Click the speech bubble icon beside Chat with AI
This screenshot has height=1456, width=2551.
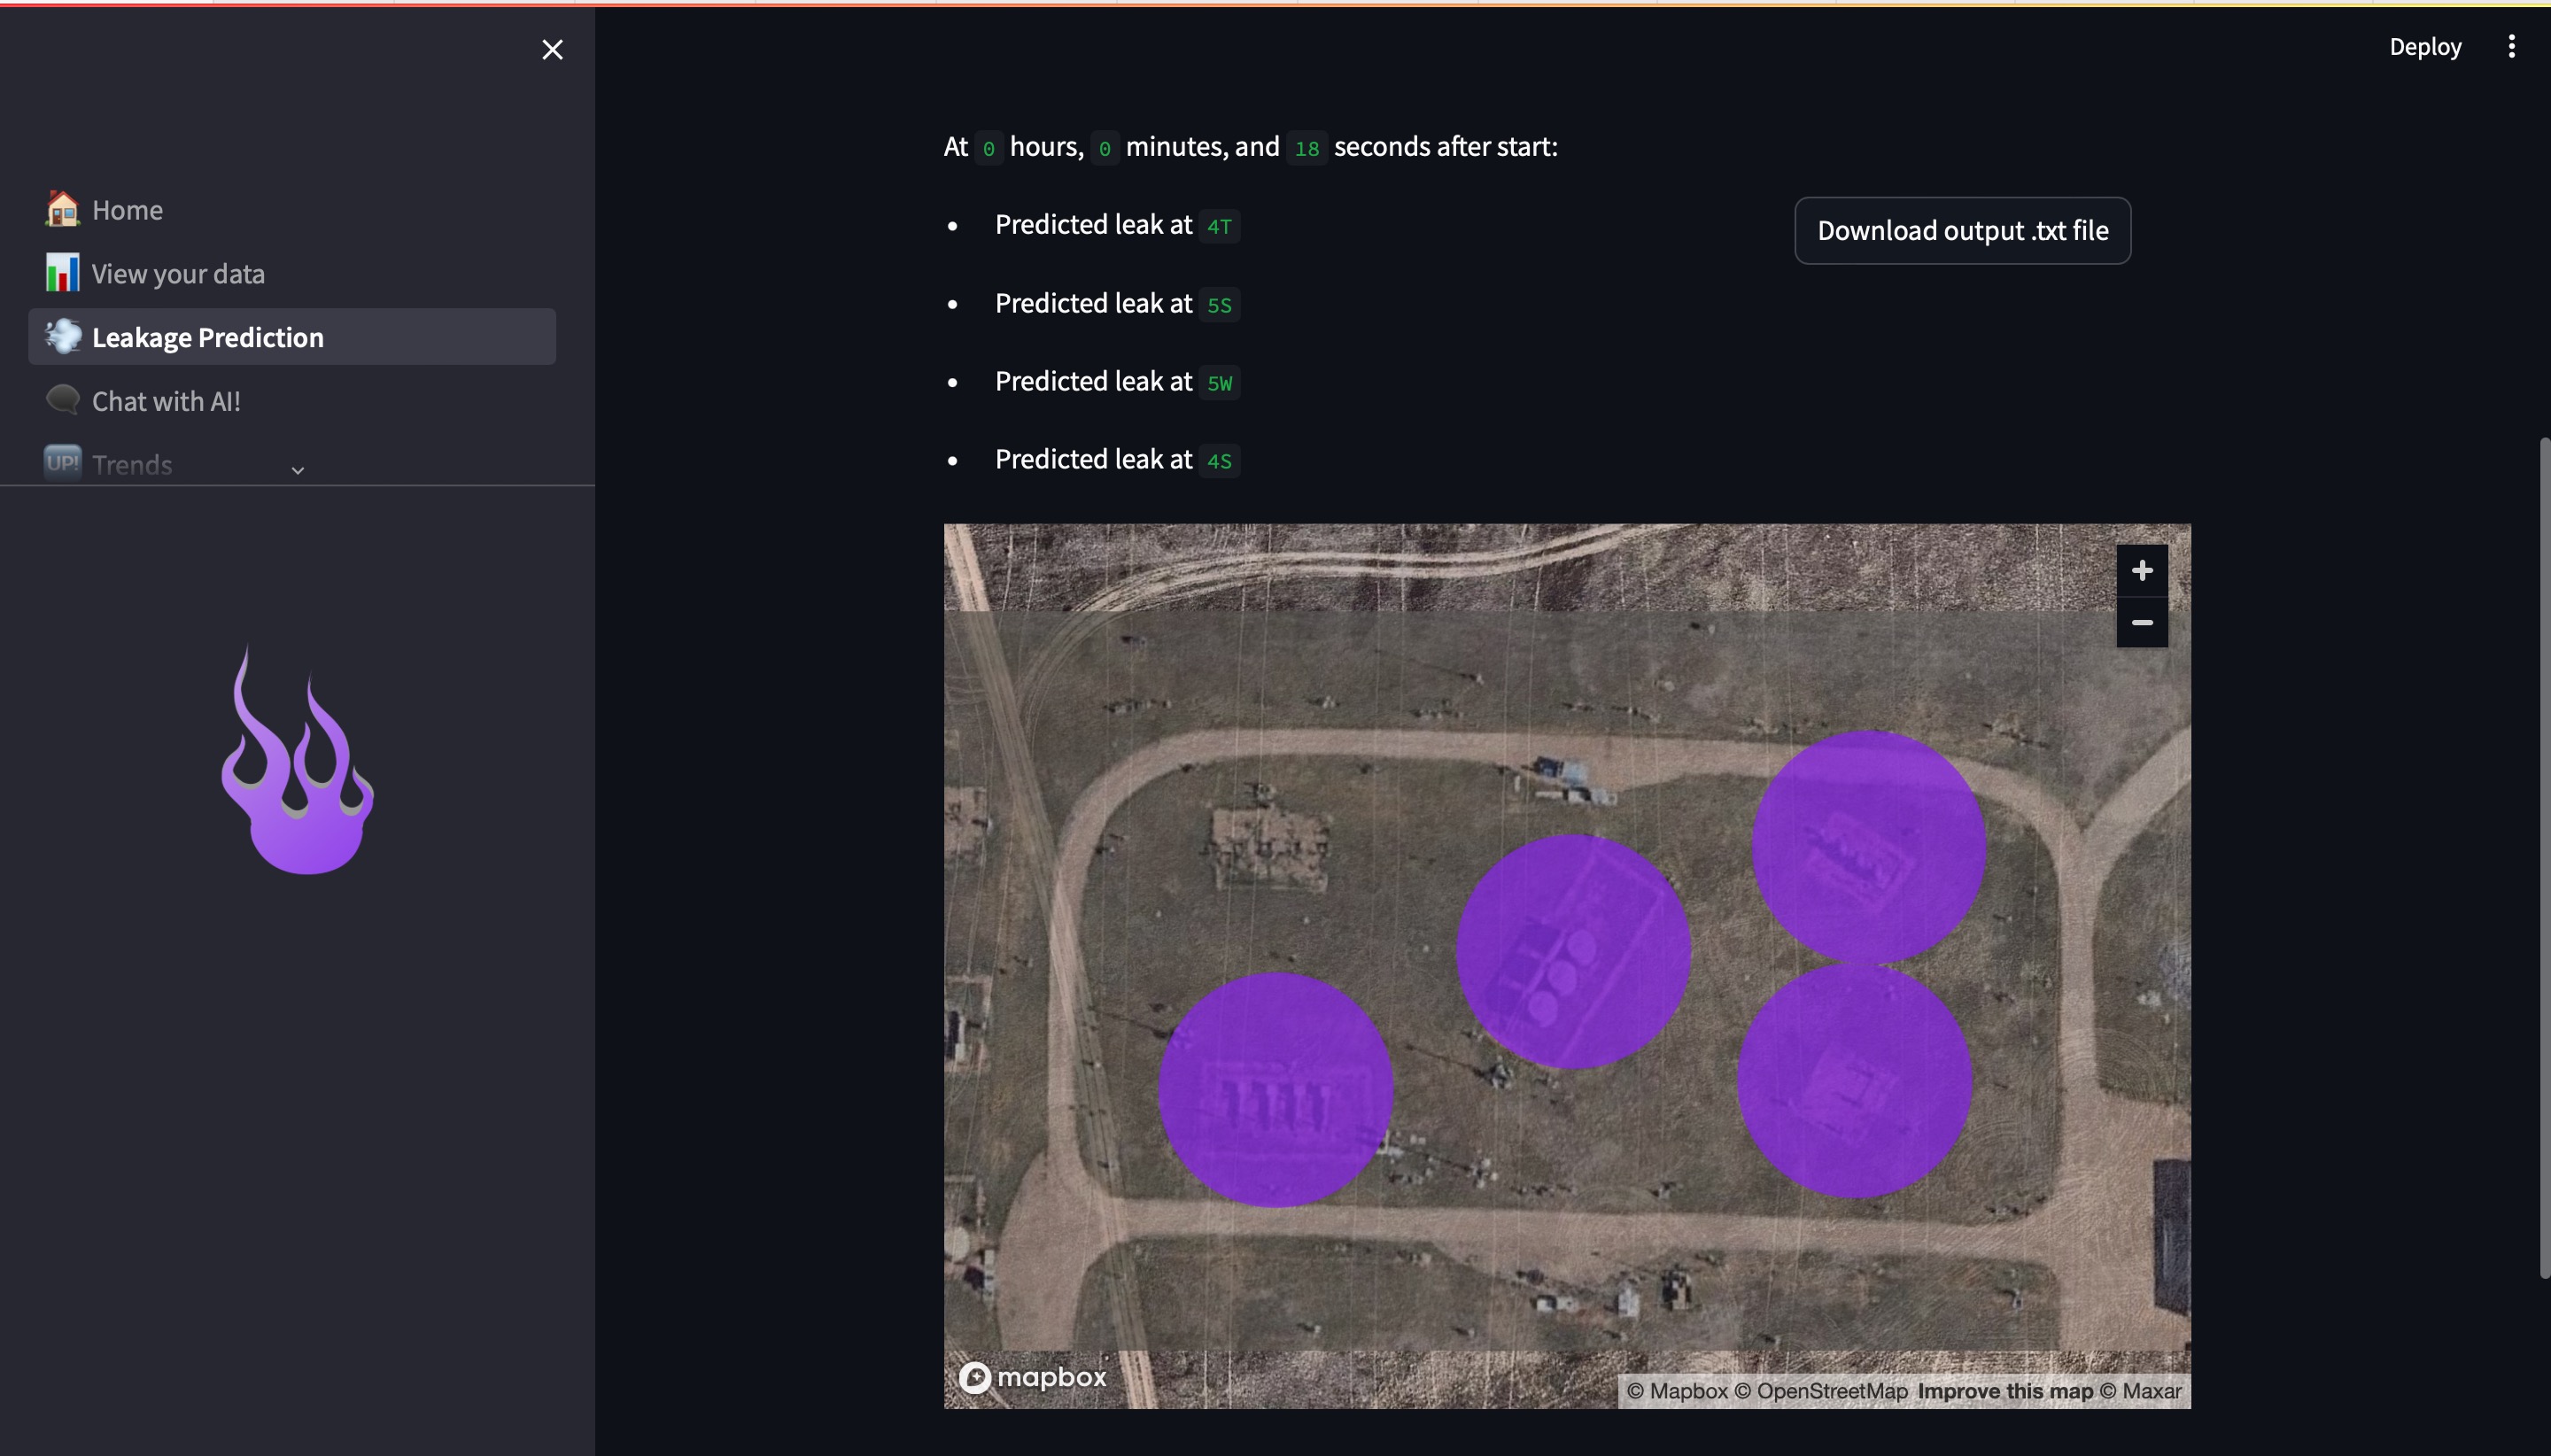coord(62,400)
